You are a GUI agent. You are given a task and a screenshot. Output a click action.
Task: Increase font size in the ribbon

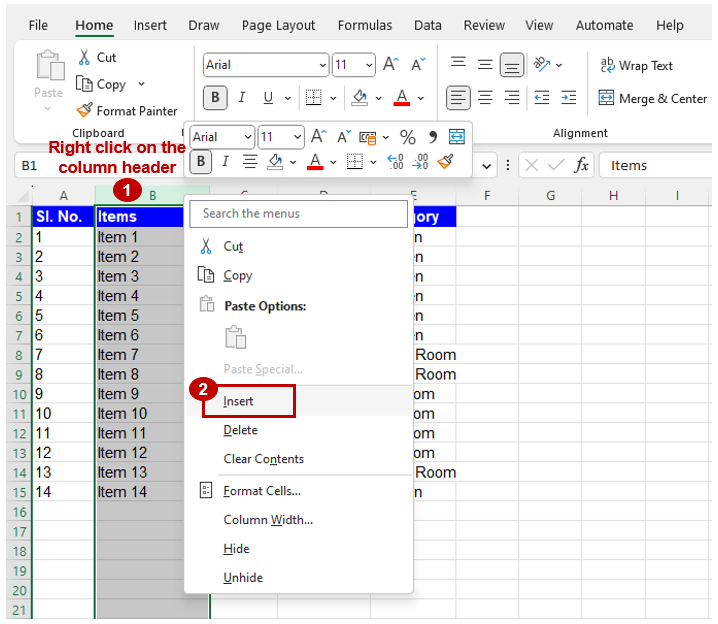coord(391,65)
